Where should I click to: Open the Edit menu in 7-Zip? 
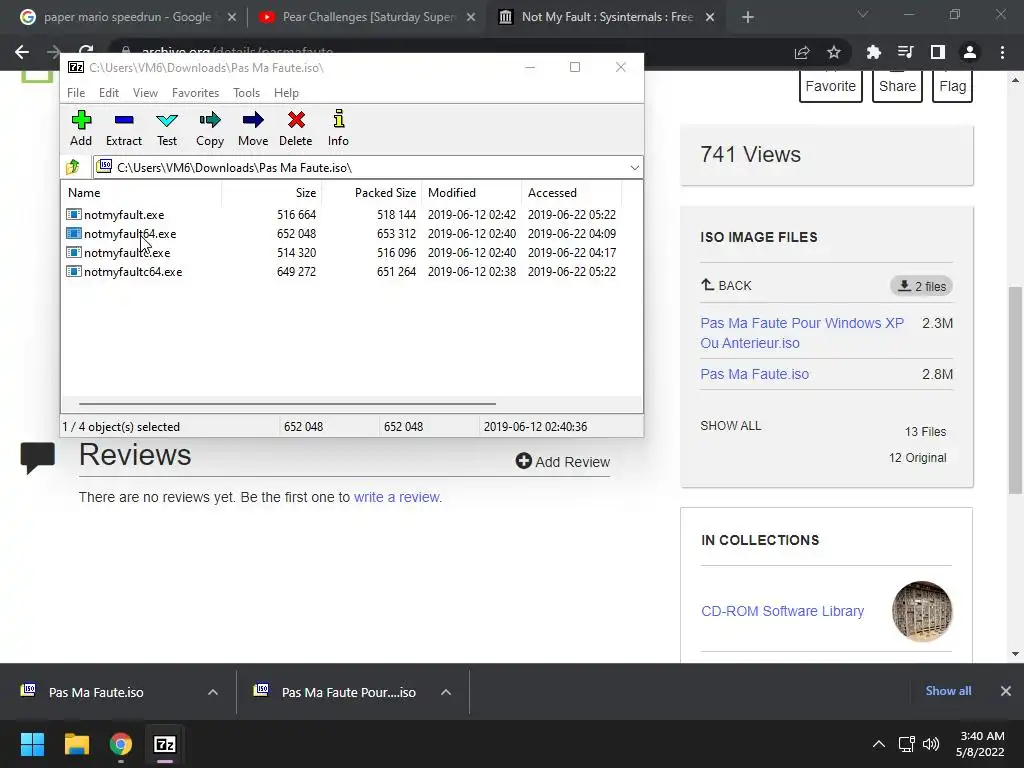pos(109,93)
